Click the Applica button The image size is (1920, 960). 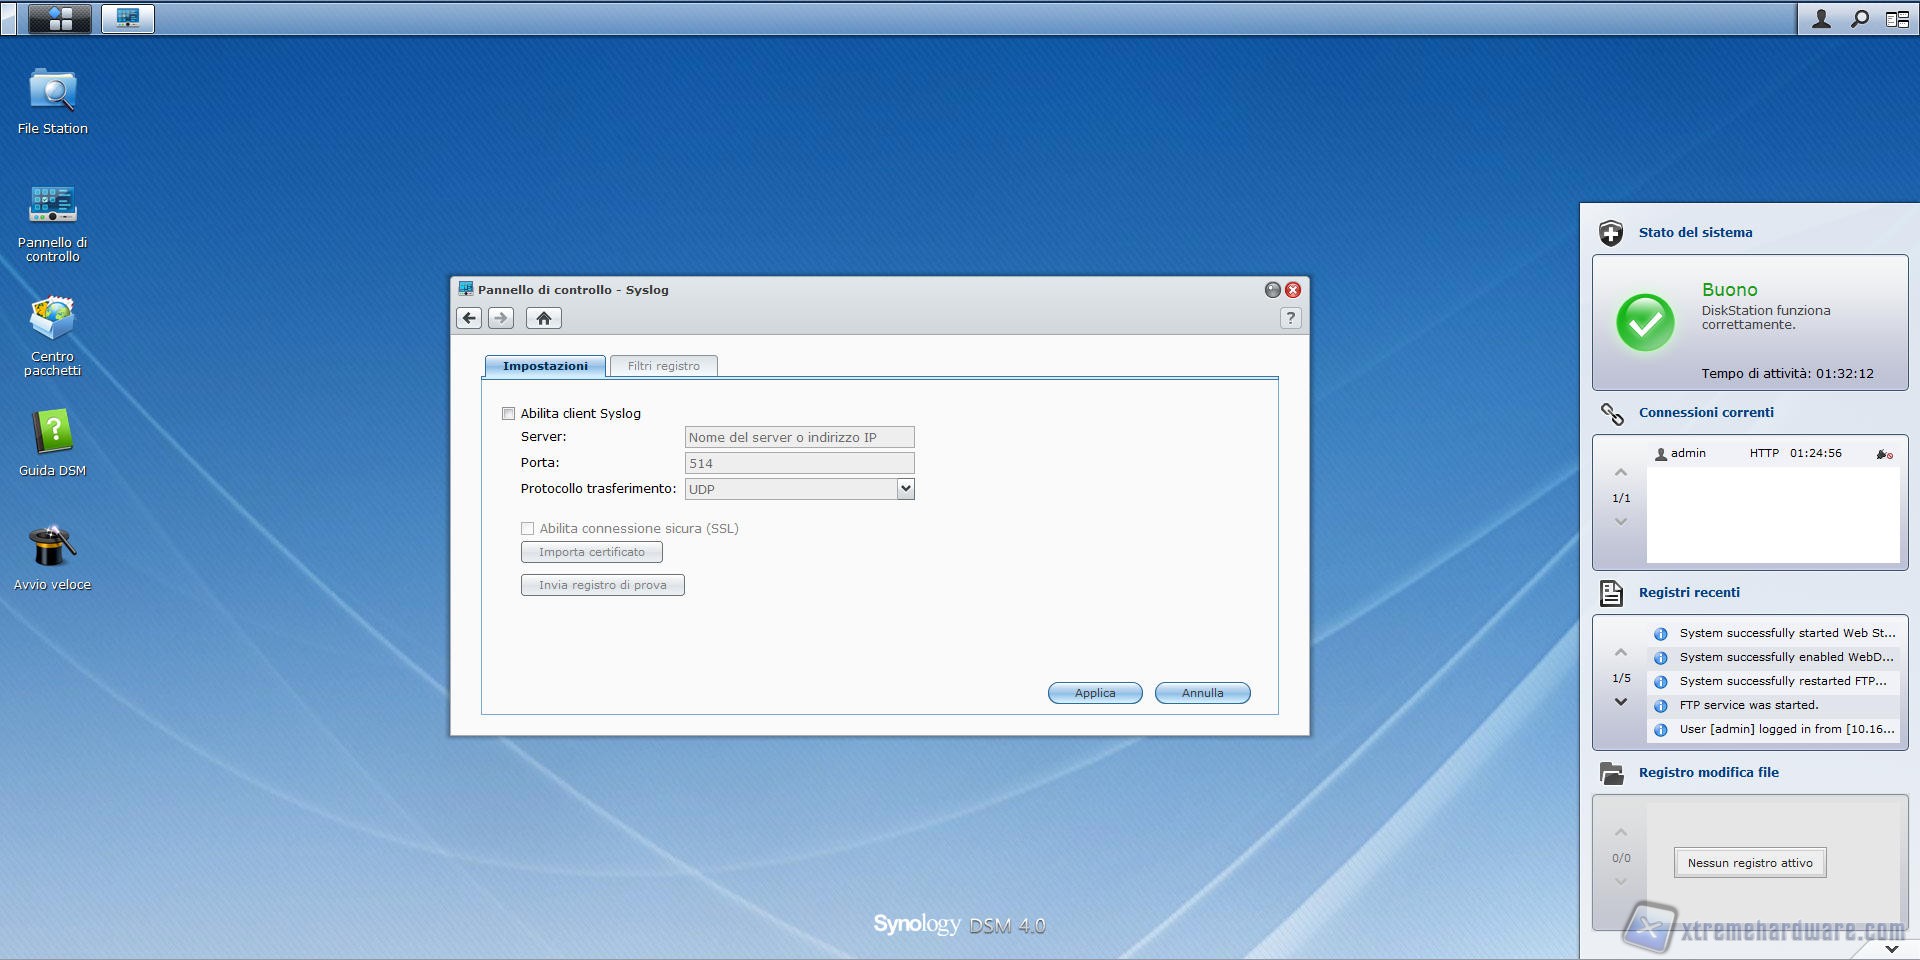(x=1094, y=693)
